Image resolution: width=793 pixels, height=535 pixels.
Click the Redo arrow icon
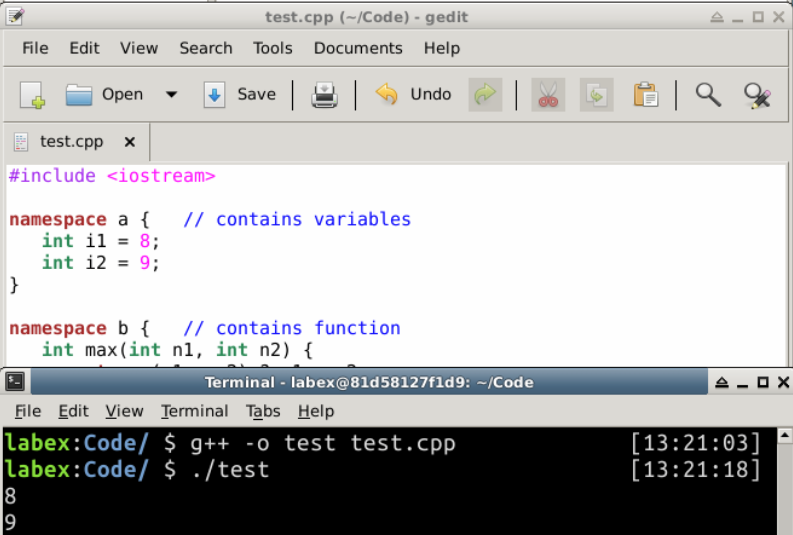pyautogui.click(x=485, y=95)
